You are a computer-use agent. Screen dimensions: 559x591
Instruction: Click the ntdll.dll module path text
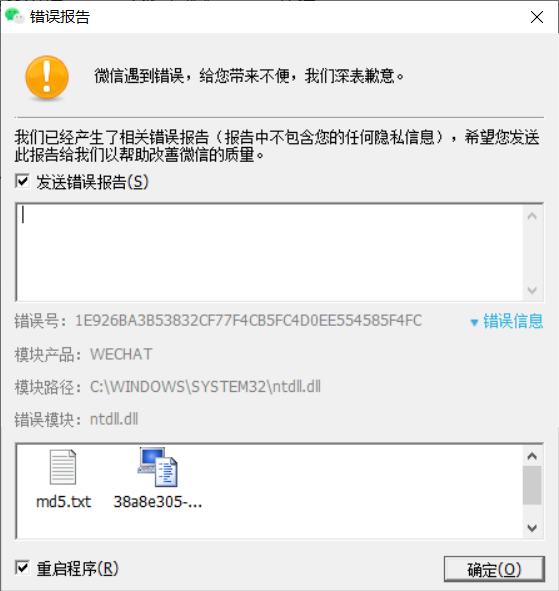[x=205, y=387]
